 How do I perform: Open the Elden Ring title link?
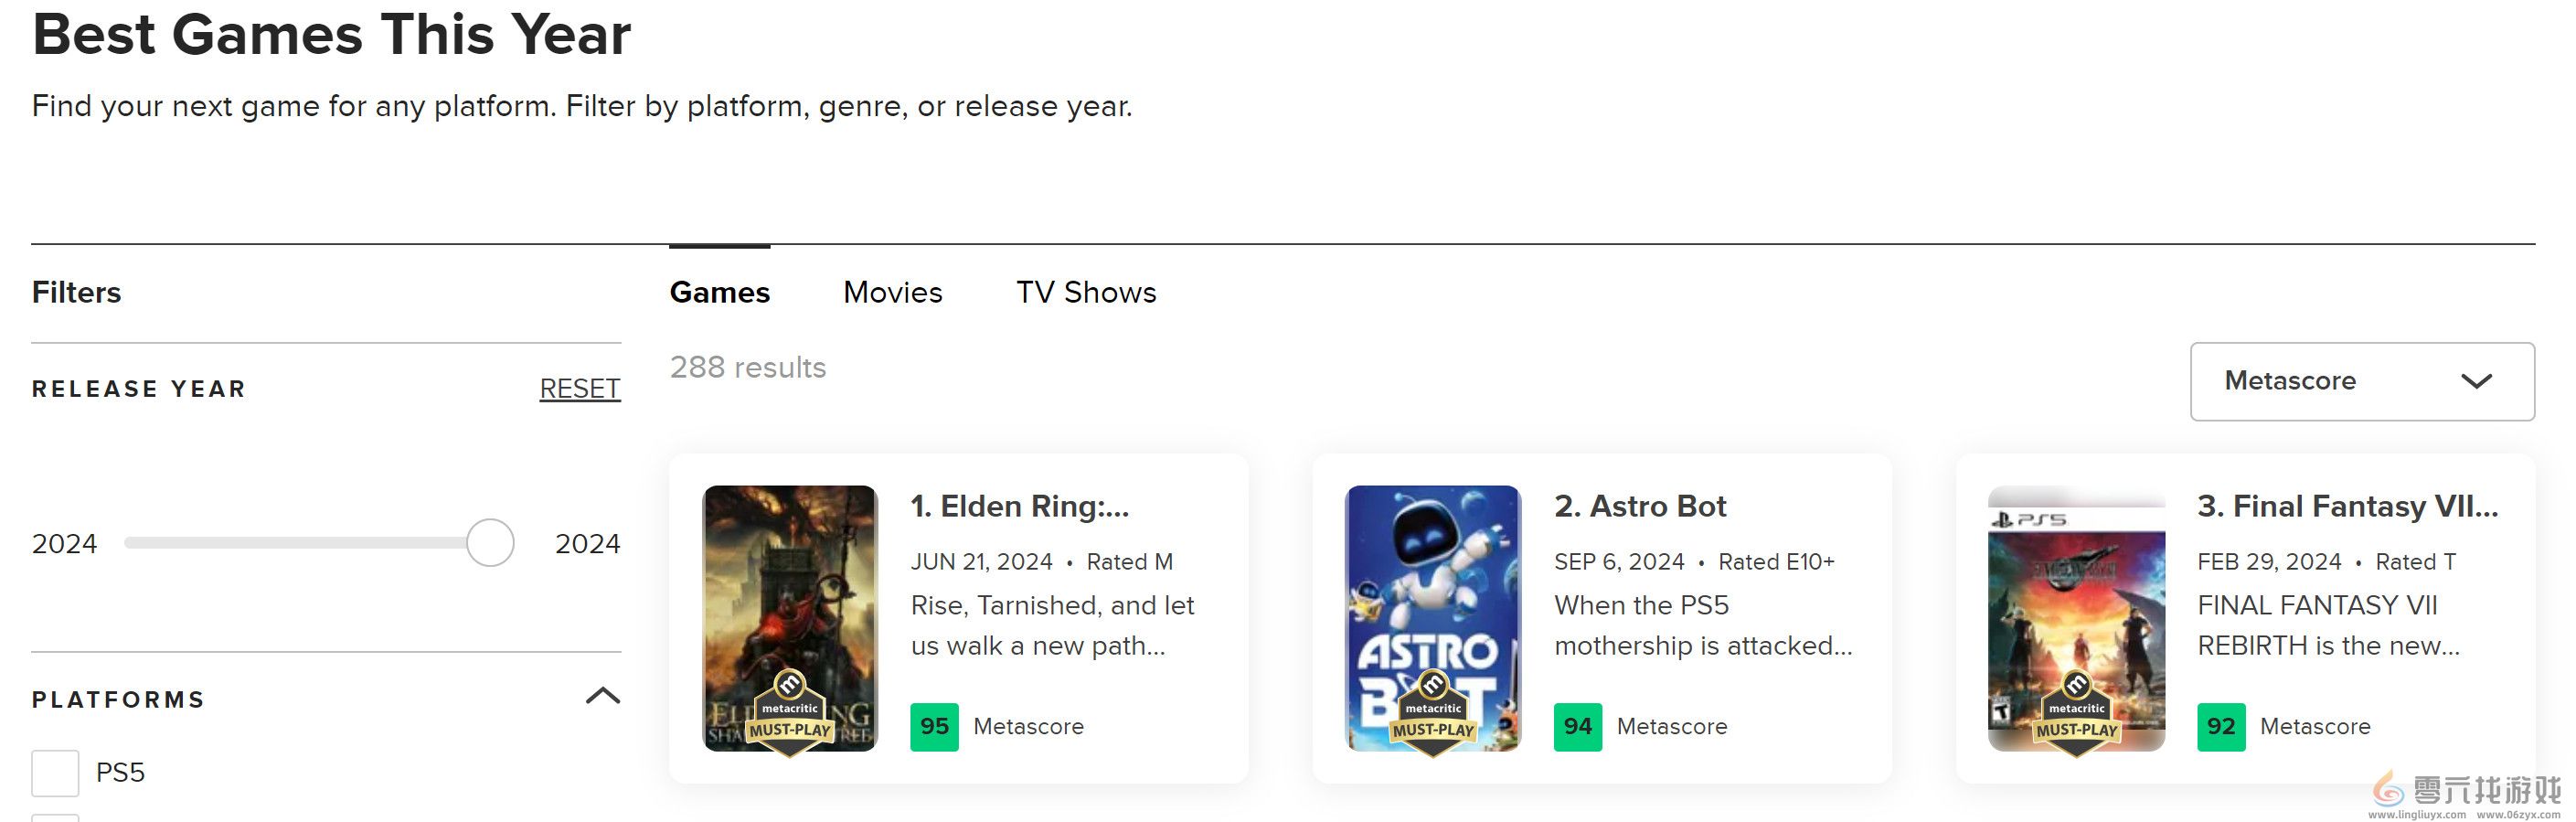(1019, 507)
